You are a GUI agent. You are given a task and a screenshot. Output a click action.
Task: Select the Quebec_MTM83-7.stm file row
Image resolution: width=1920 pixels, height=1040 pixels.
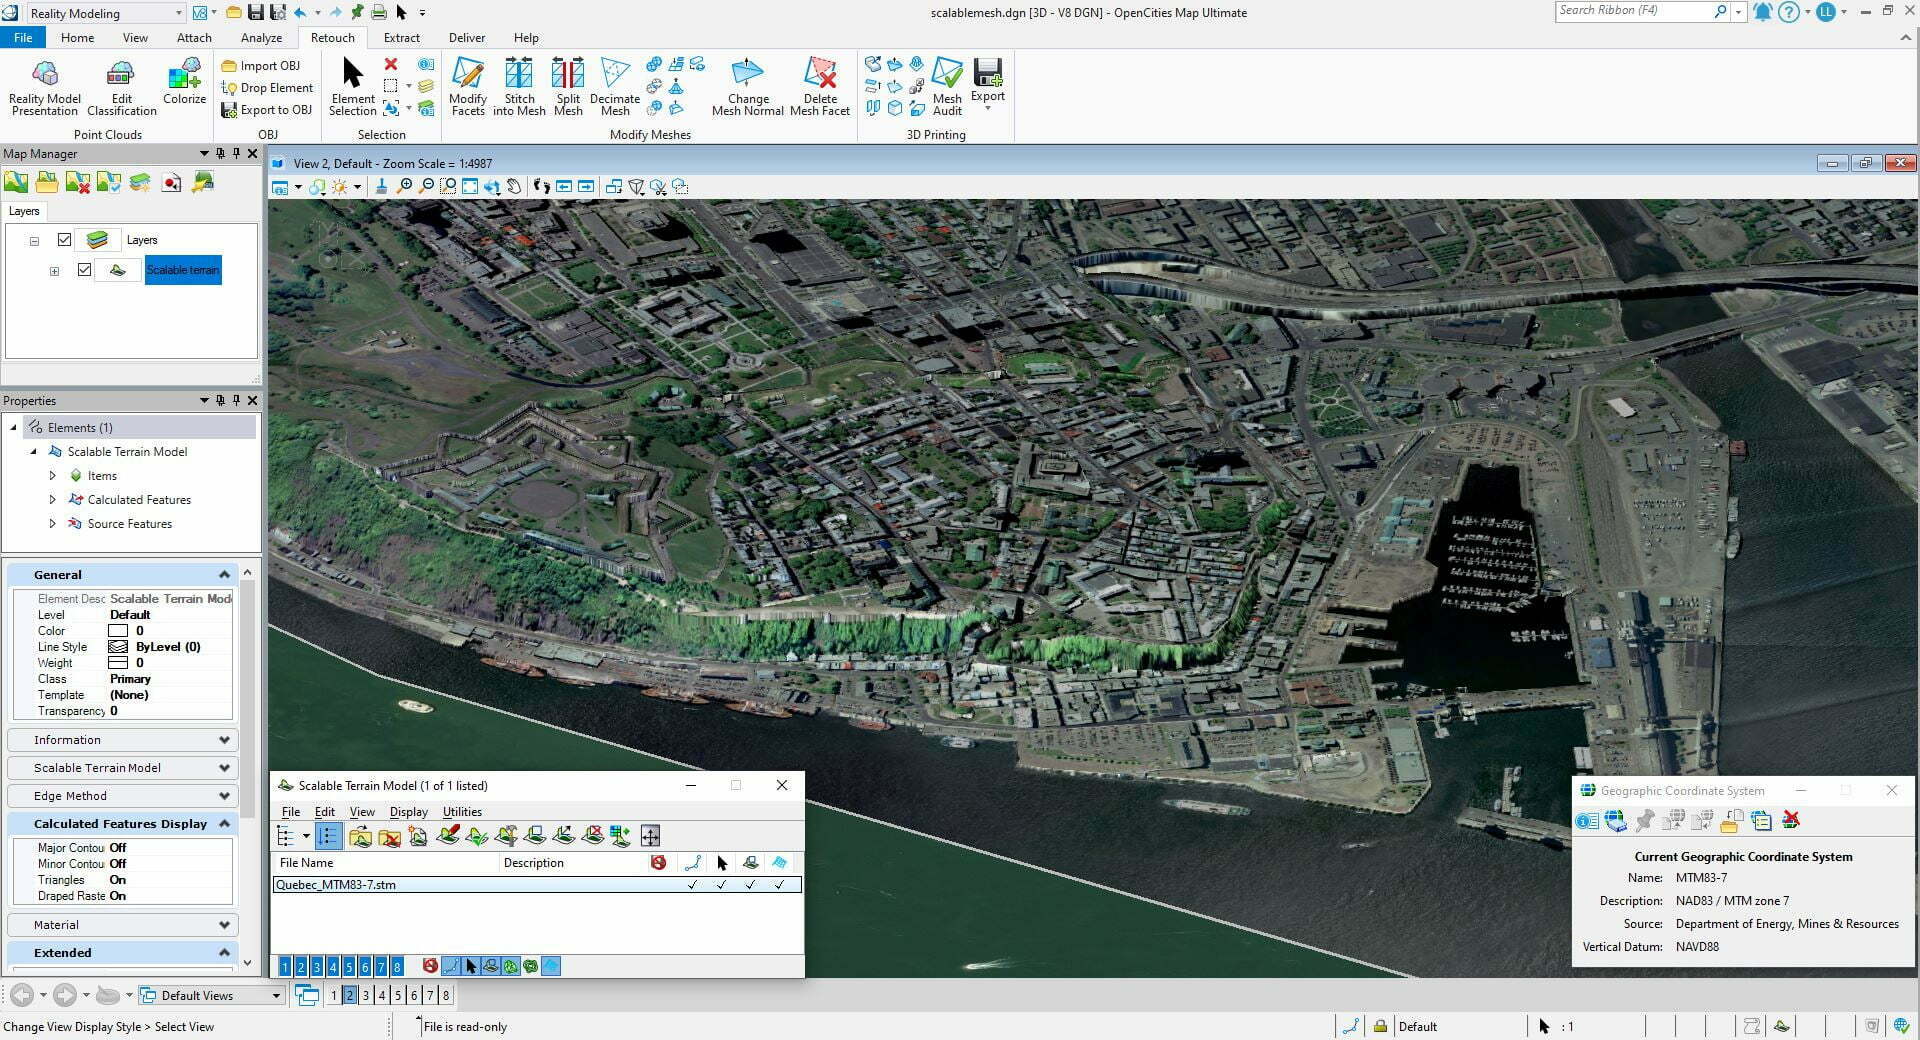(x=400, y=884)
